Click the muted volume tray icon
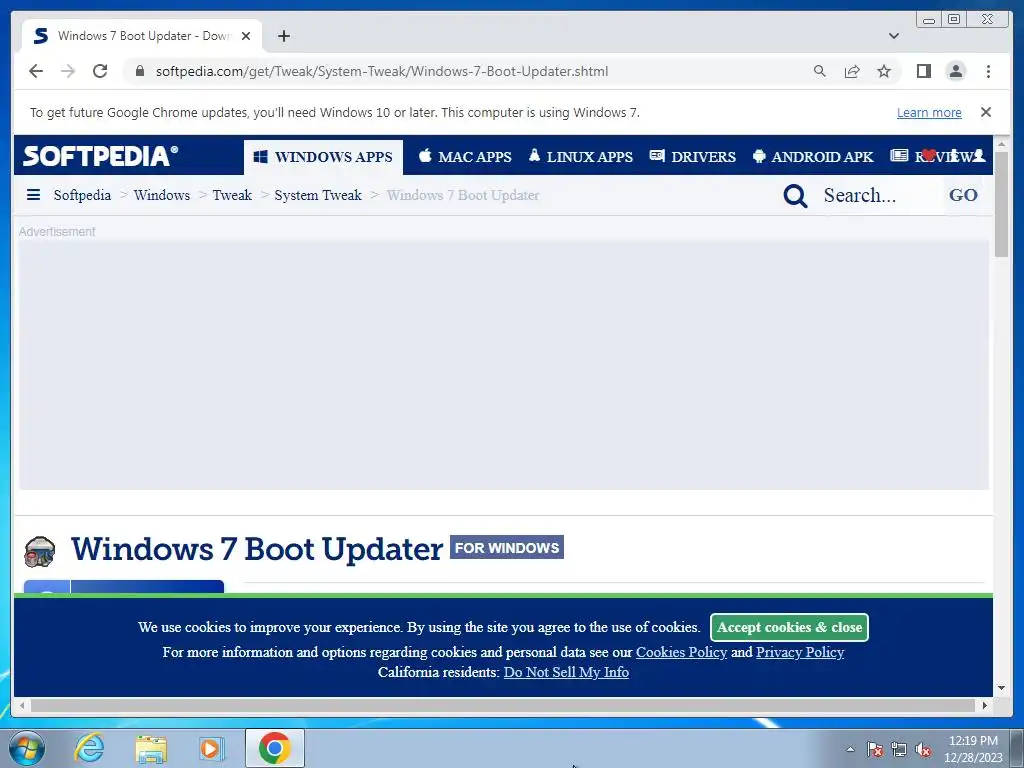Image resolution: width=1024 pixels, height=768 pixels. click(923, 749)
